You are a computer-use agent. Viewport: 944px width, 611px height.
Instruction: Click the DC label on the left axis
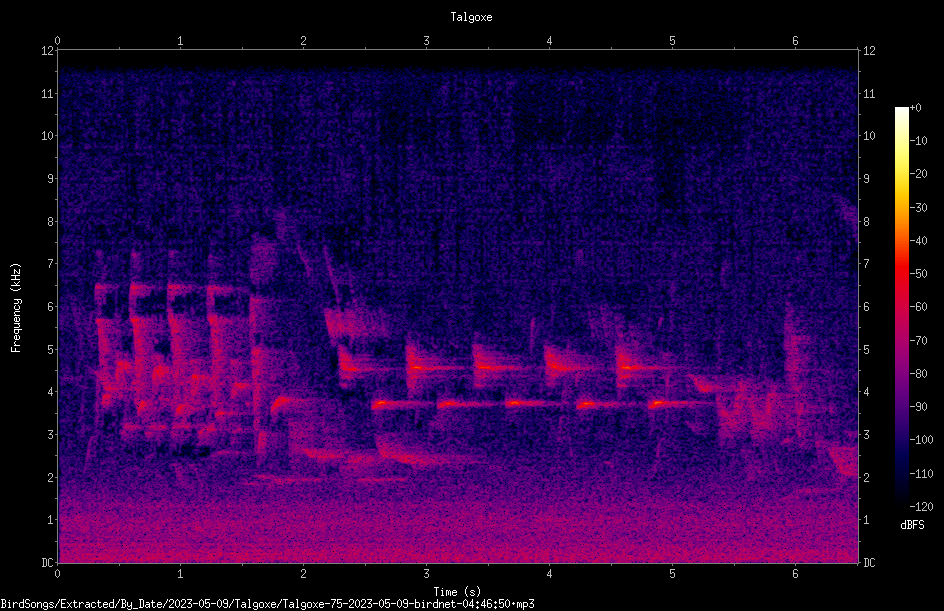[47, 562]
